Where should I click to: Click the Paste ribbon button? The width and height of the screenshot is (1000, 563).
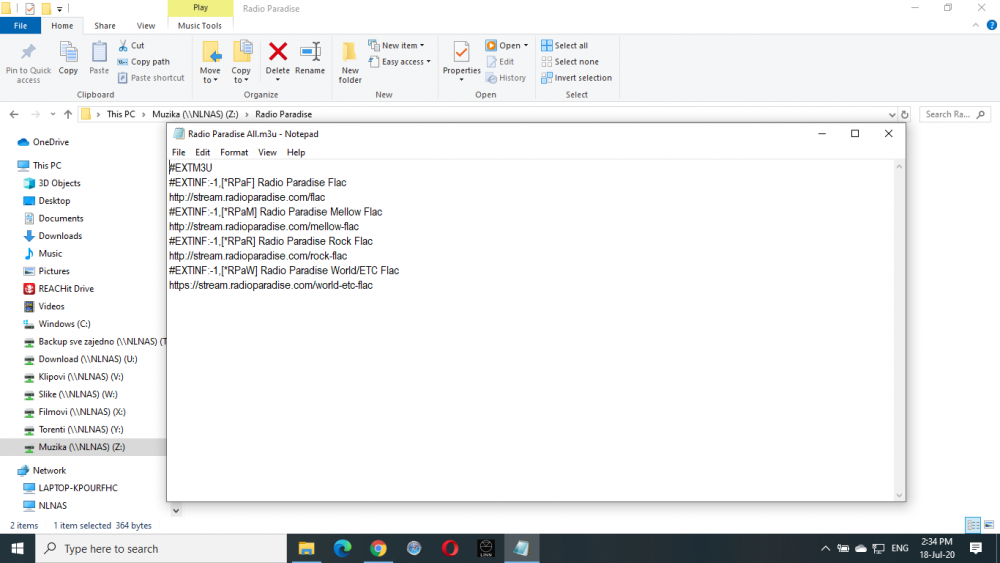pos(99,58)
